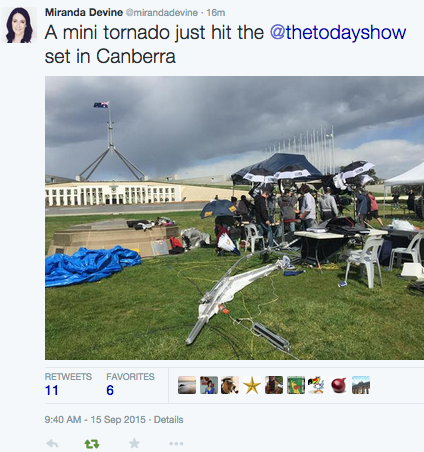View the list of 6 favorites
The image size is (424, 452).
tap(130, 384)
